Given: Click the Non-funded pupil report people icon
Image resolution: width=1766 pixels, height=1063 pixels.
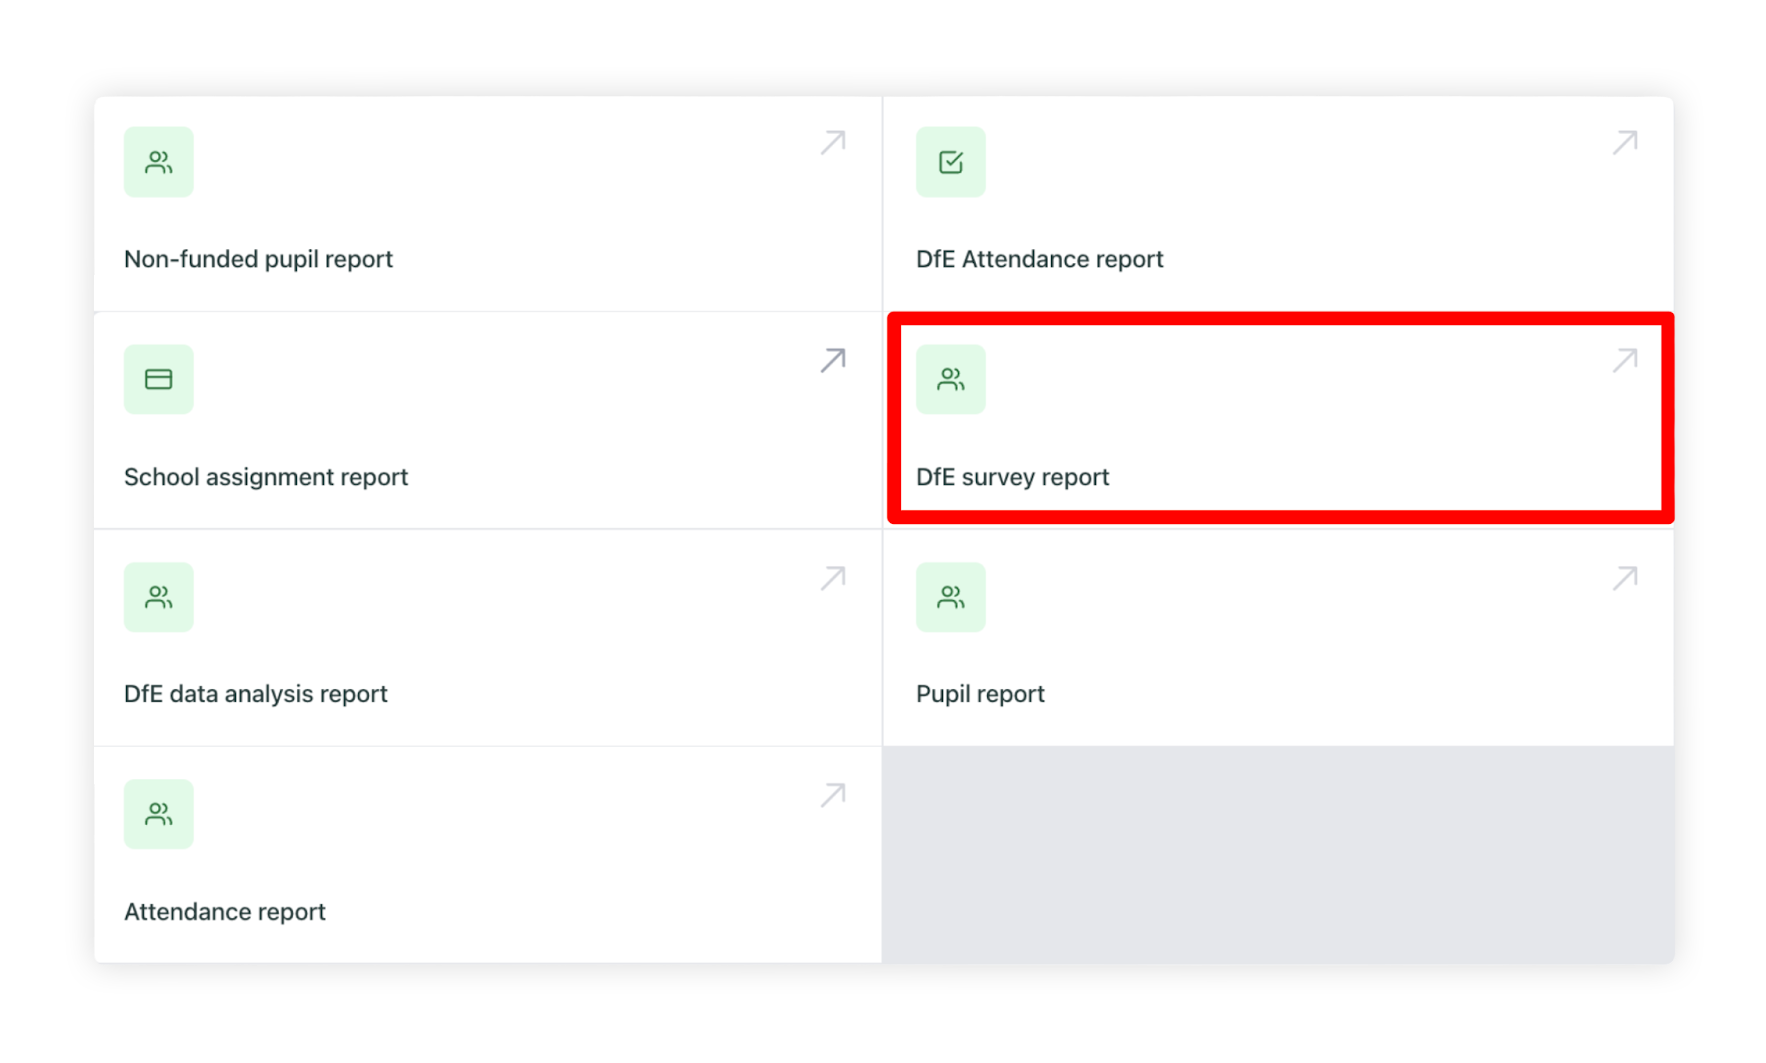Looking at the screenshot, I should point(158,162).
